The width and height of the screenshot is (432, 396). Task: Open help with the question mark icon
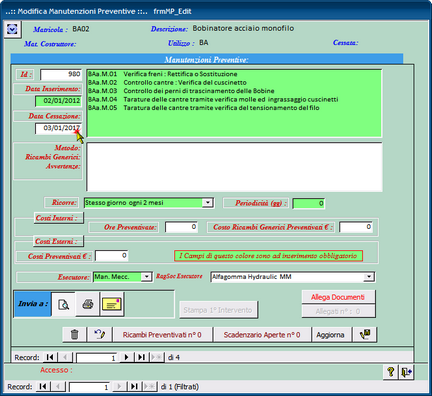tap(391, 372)
